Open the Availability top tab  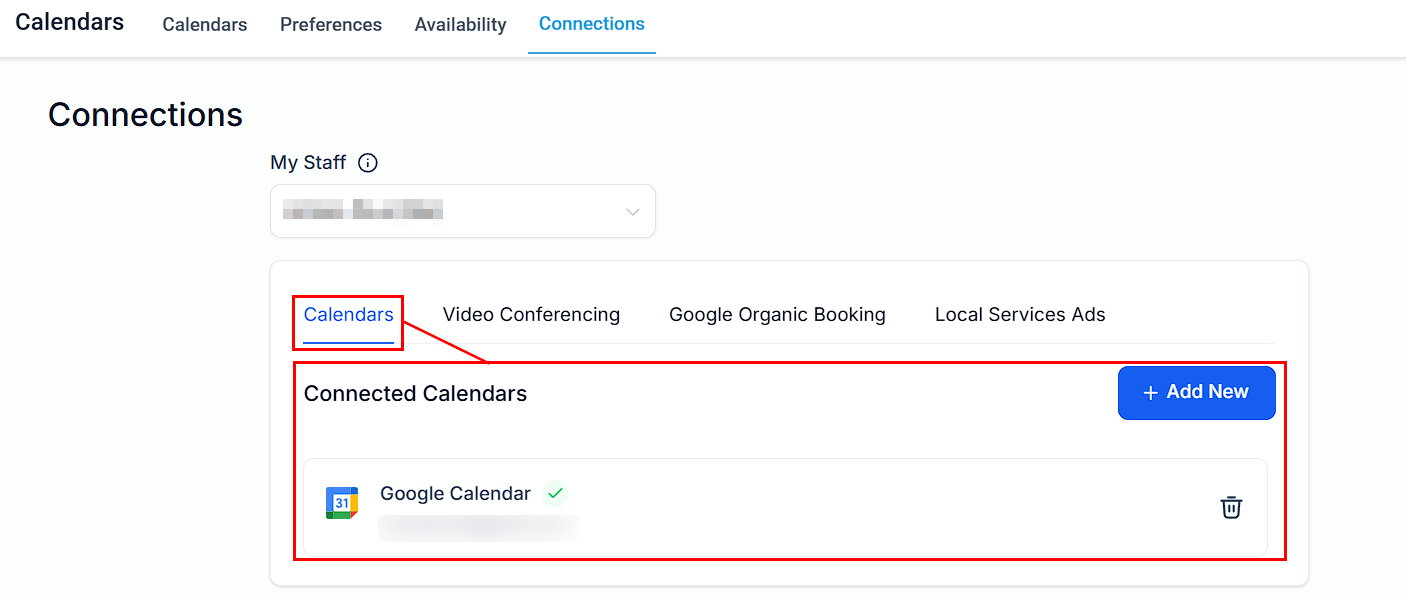tap(461, 25)
